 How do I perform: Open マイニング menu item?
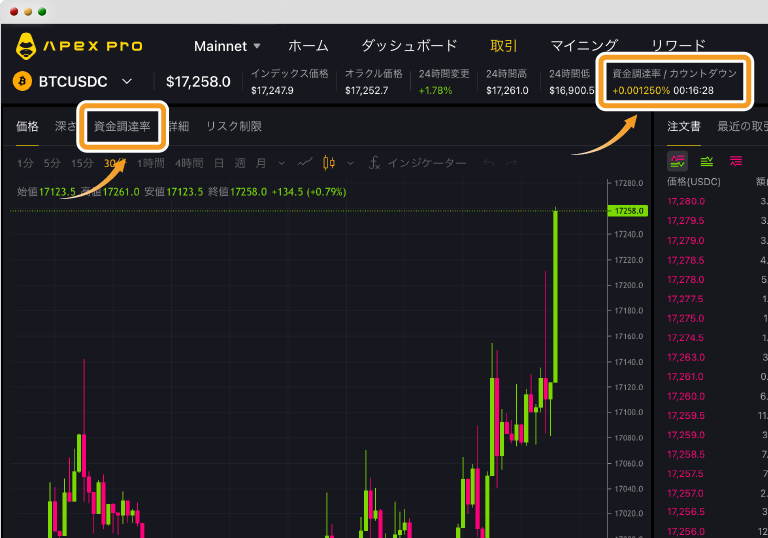tap(584, 46)
